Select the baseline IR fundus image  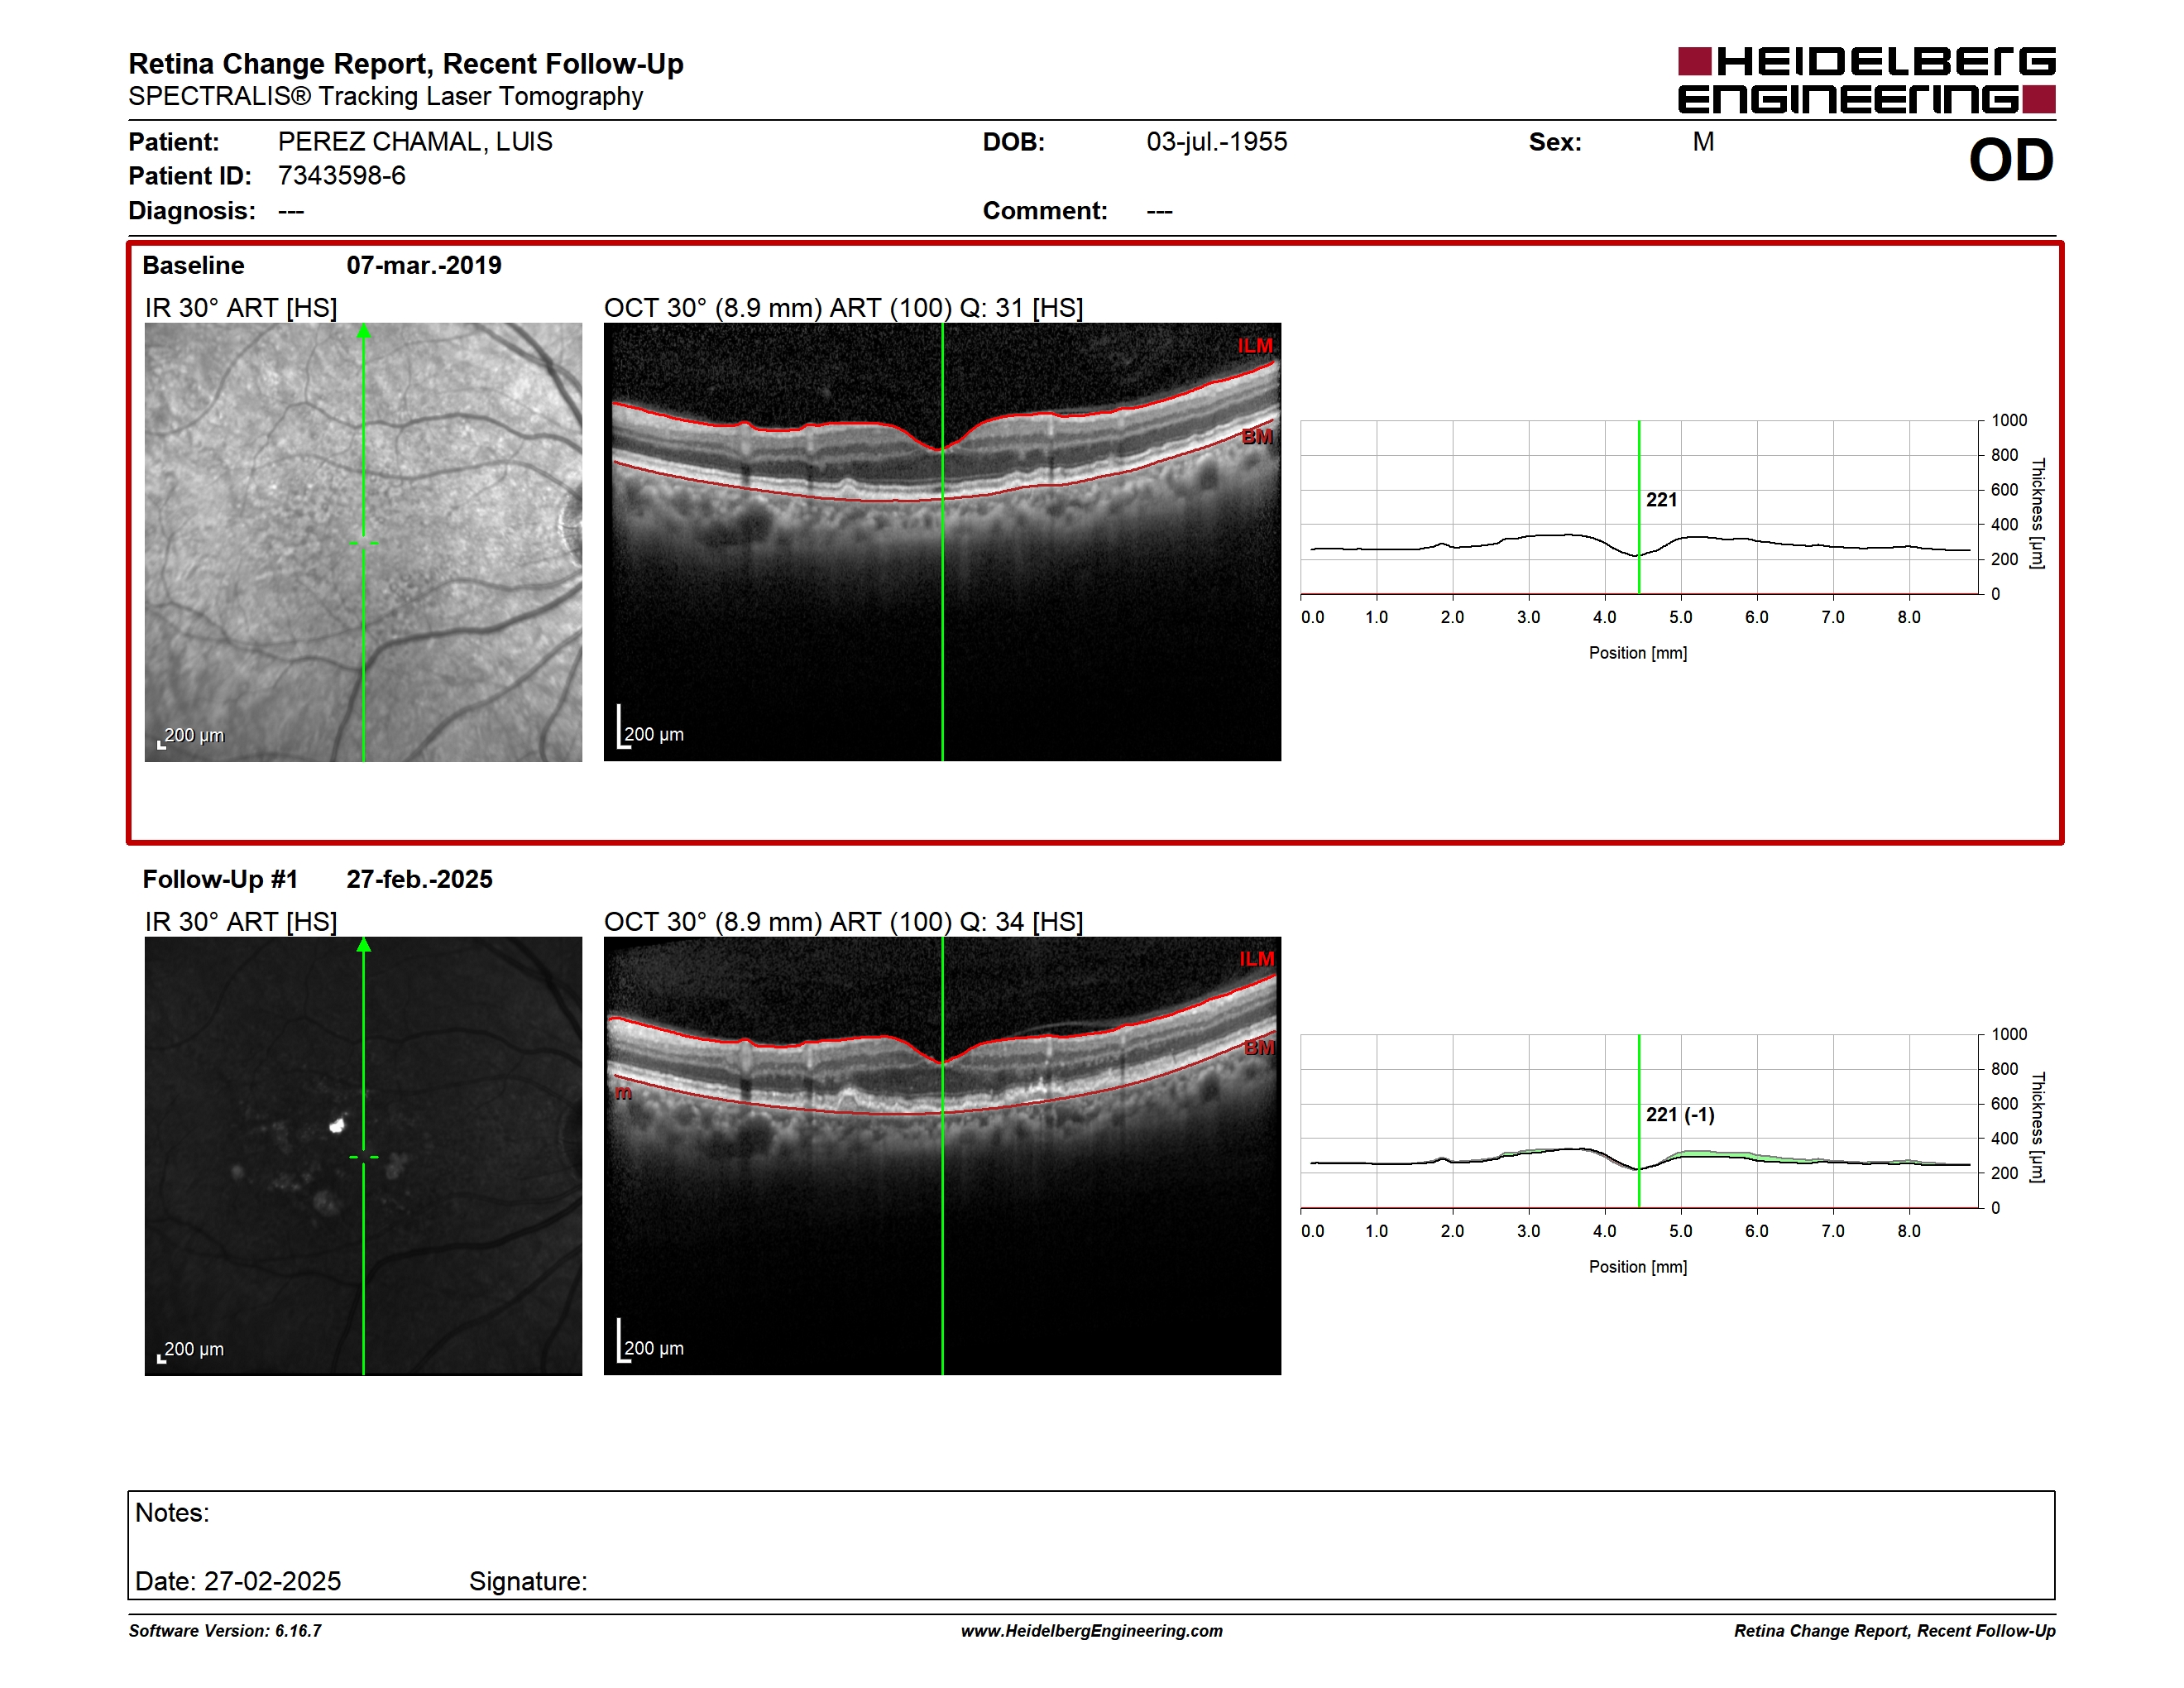(x=363, y=542)
